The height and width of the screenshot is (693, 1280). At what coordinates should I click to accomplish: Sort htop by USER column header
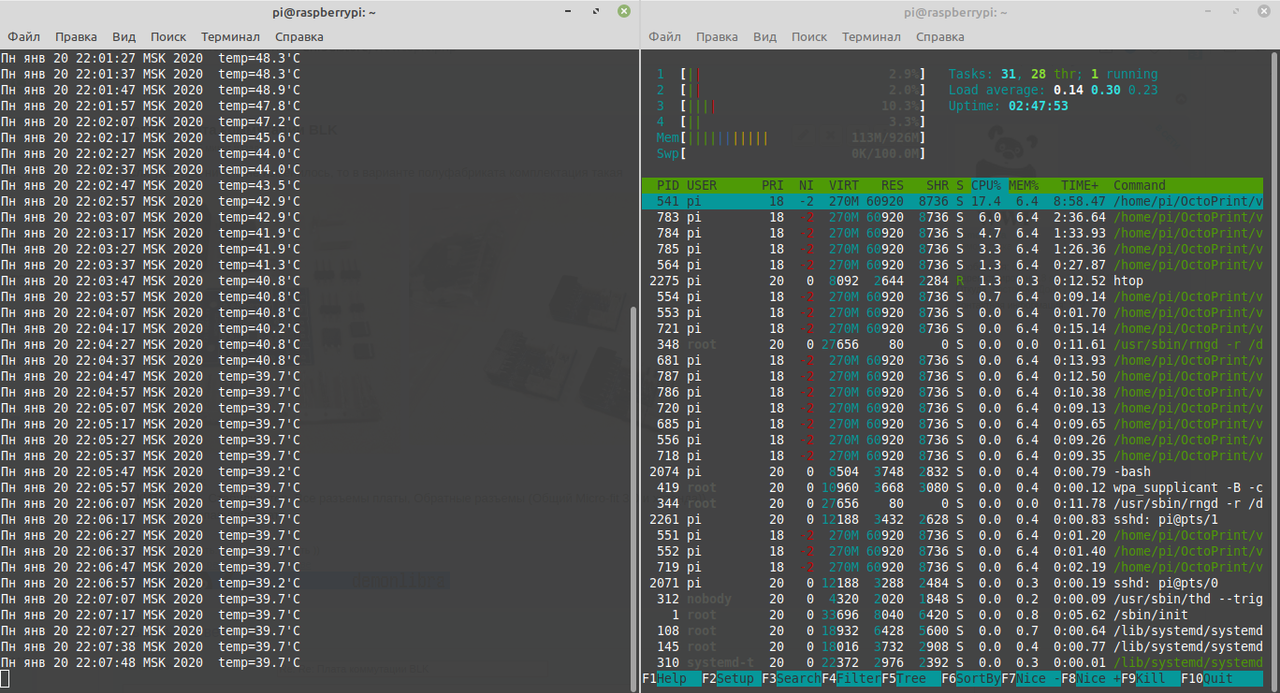click(x=702, y=185)
